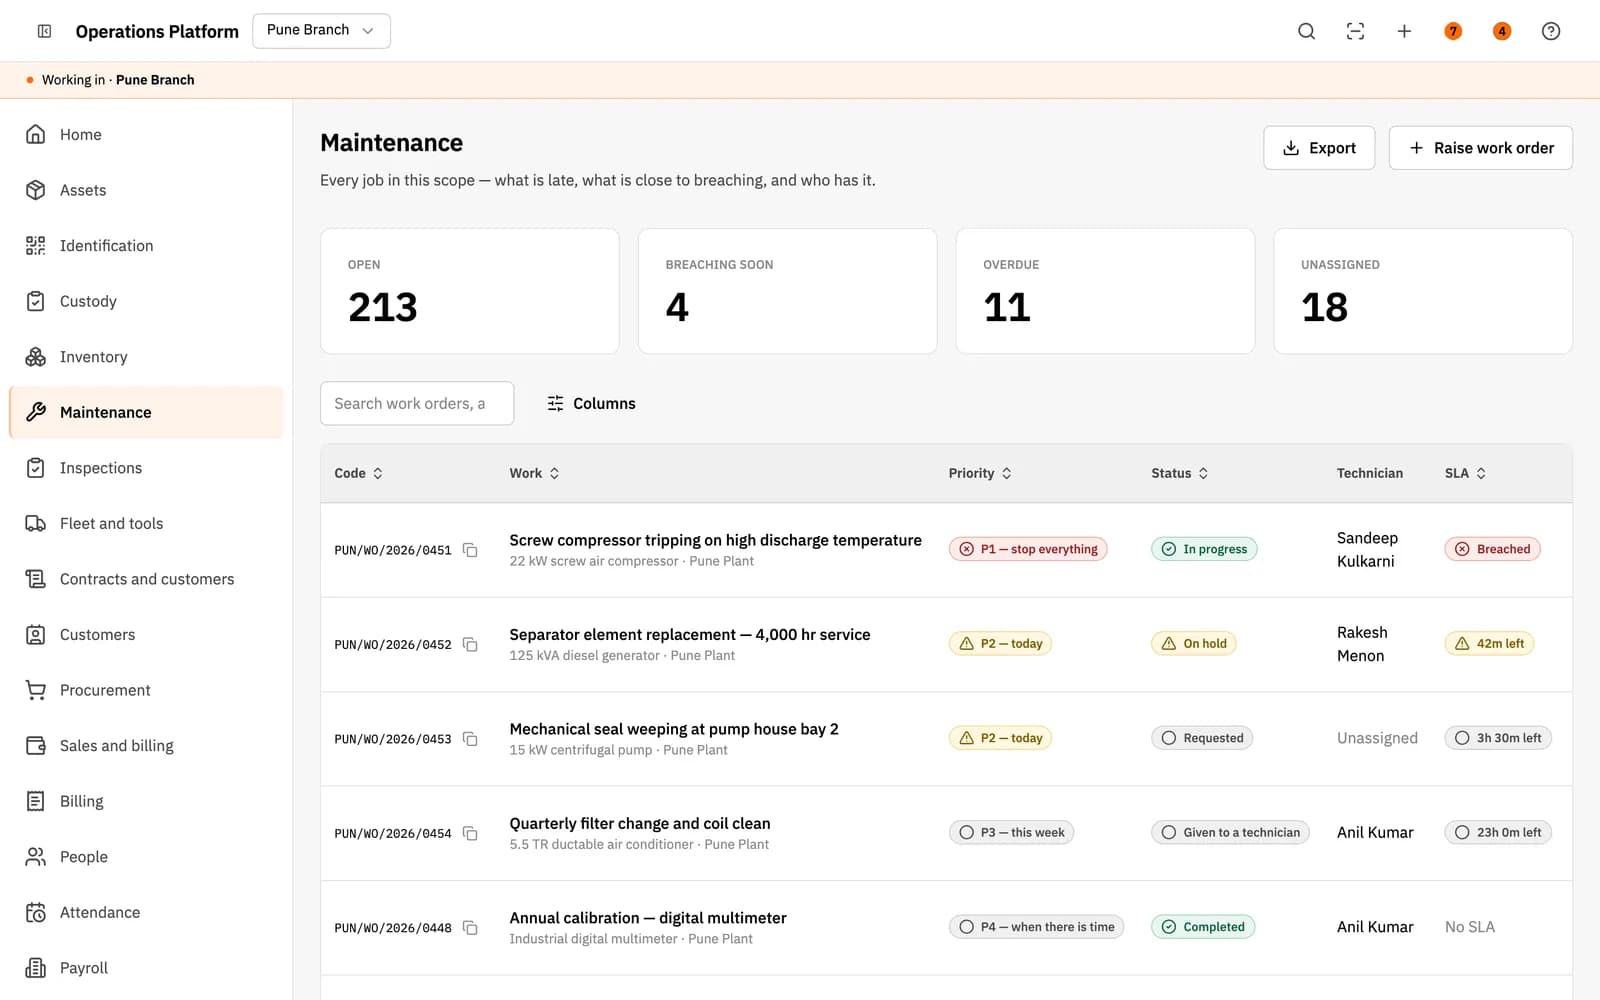Open Inspections in sidebar
The width and height of the screenshot is (1600, 1000).
(146, 468)
